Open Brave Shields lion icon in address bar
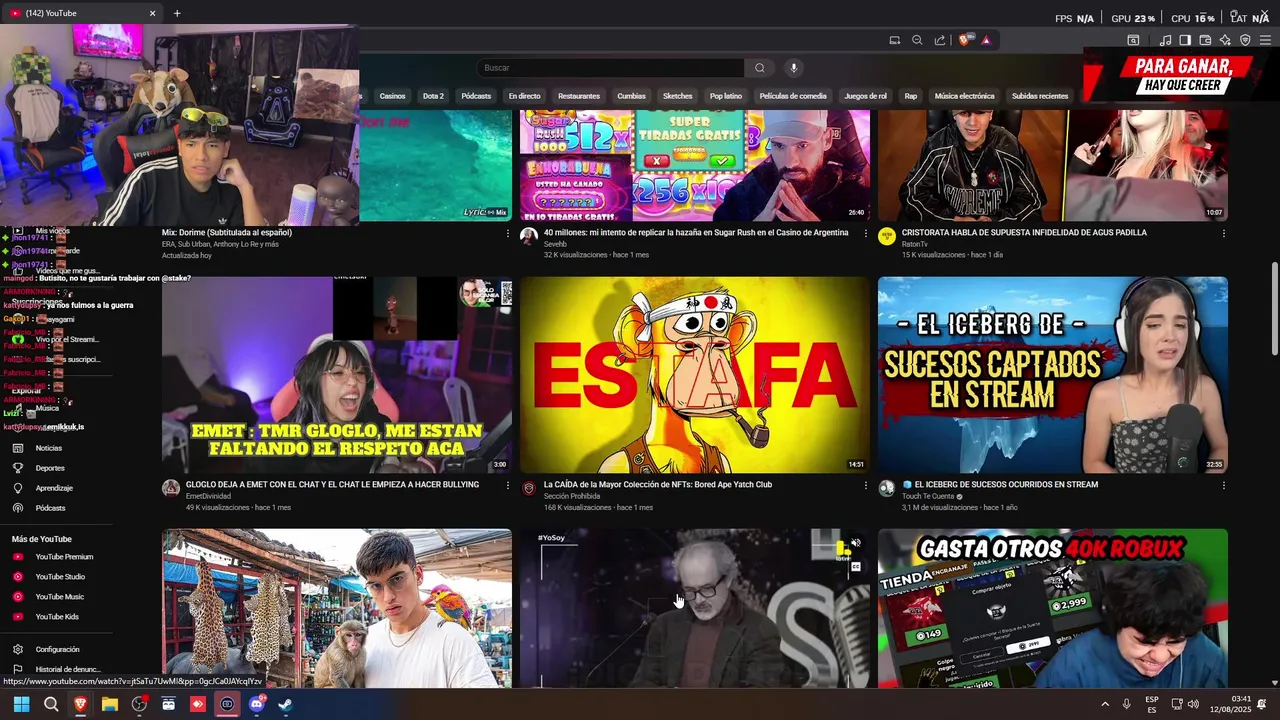This screenshot has width=1280, height=720. [964, 40]
